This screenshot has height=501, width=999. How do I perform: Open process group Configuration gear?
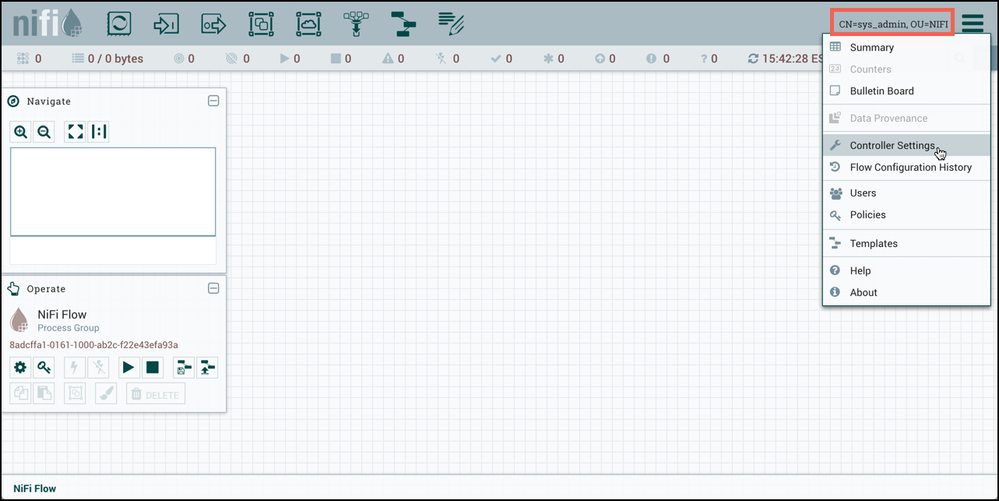[x=20, y=367]
